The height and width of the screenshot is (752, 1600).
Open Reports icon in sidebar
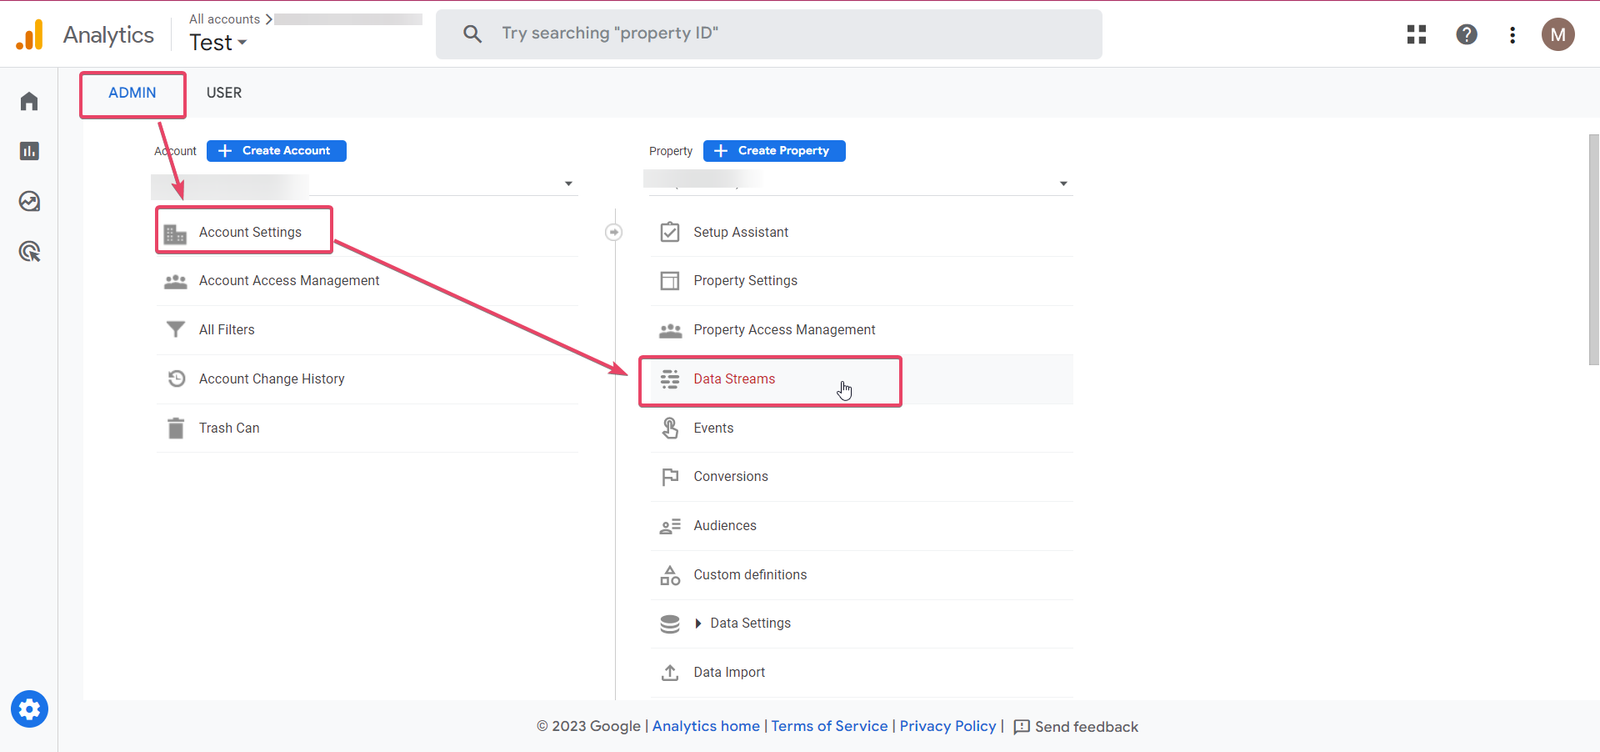(x=29, y=151)
